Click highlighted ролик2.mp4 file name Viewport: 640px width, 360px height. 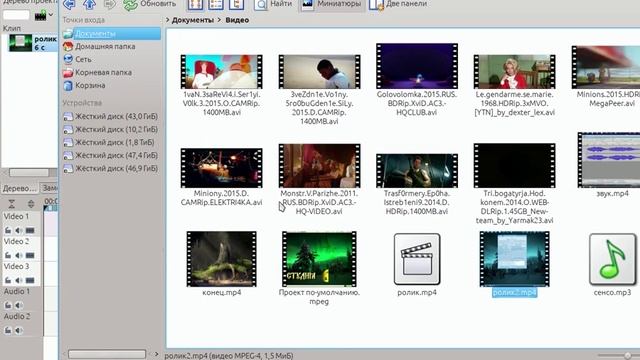[514, 293]
